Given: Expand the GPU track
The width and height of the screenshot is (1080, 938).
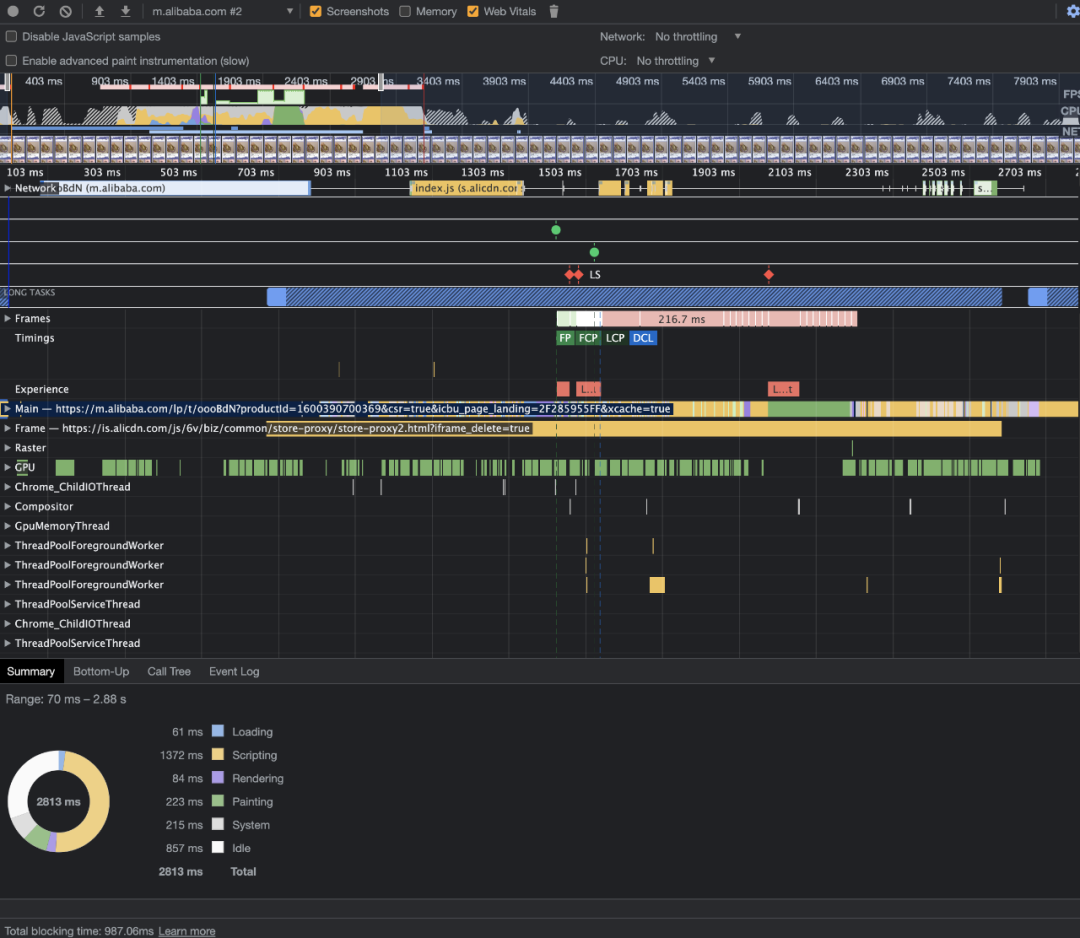Looking at the screenshot, I should tap(8, 467).
